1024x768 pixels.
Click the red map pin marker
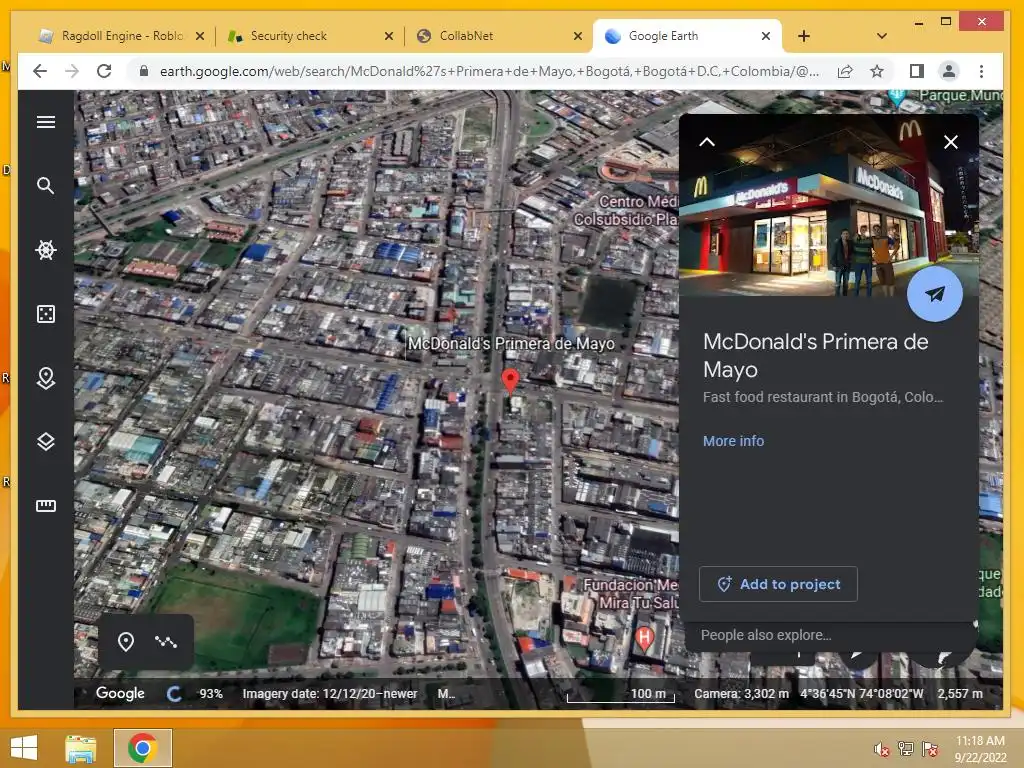[510, 380]
